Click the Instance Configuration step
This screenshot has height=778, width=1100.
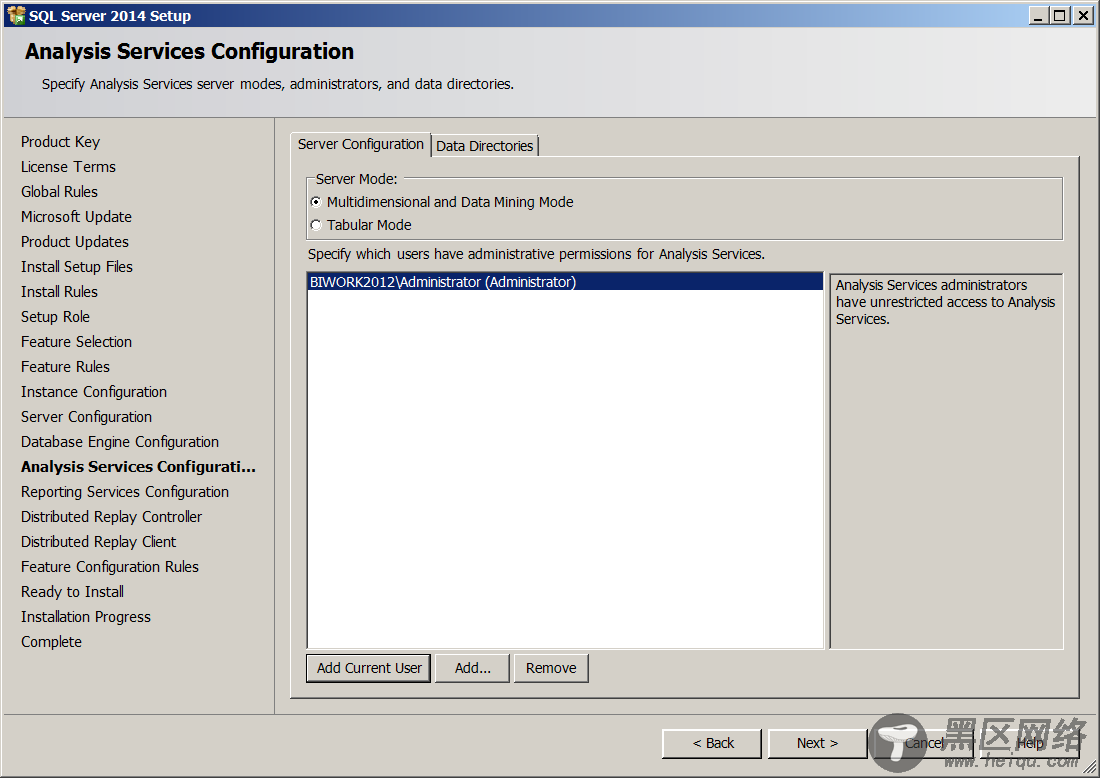point(93,392)
